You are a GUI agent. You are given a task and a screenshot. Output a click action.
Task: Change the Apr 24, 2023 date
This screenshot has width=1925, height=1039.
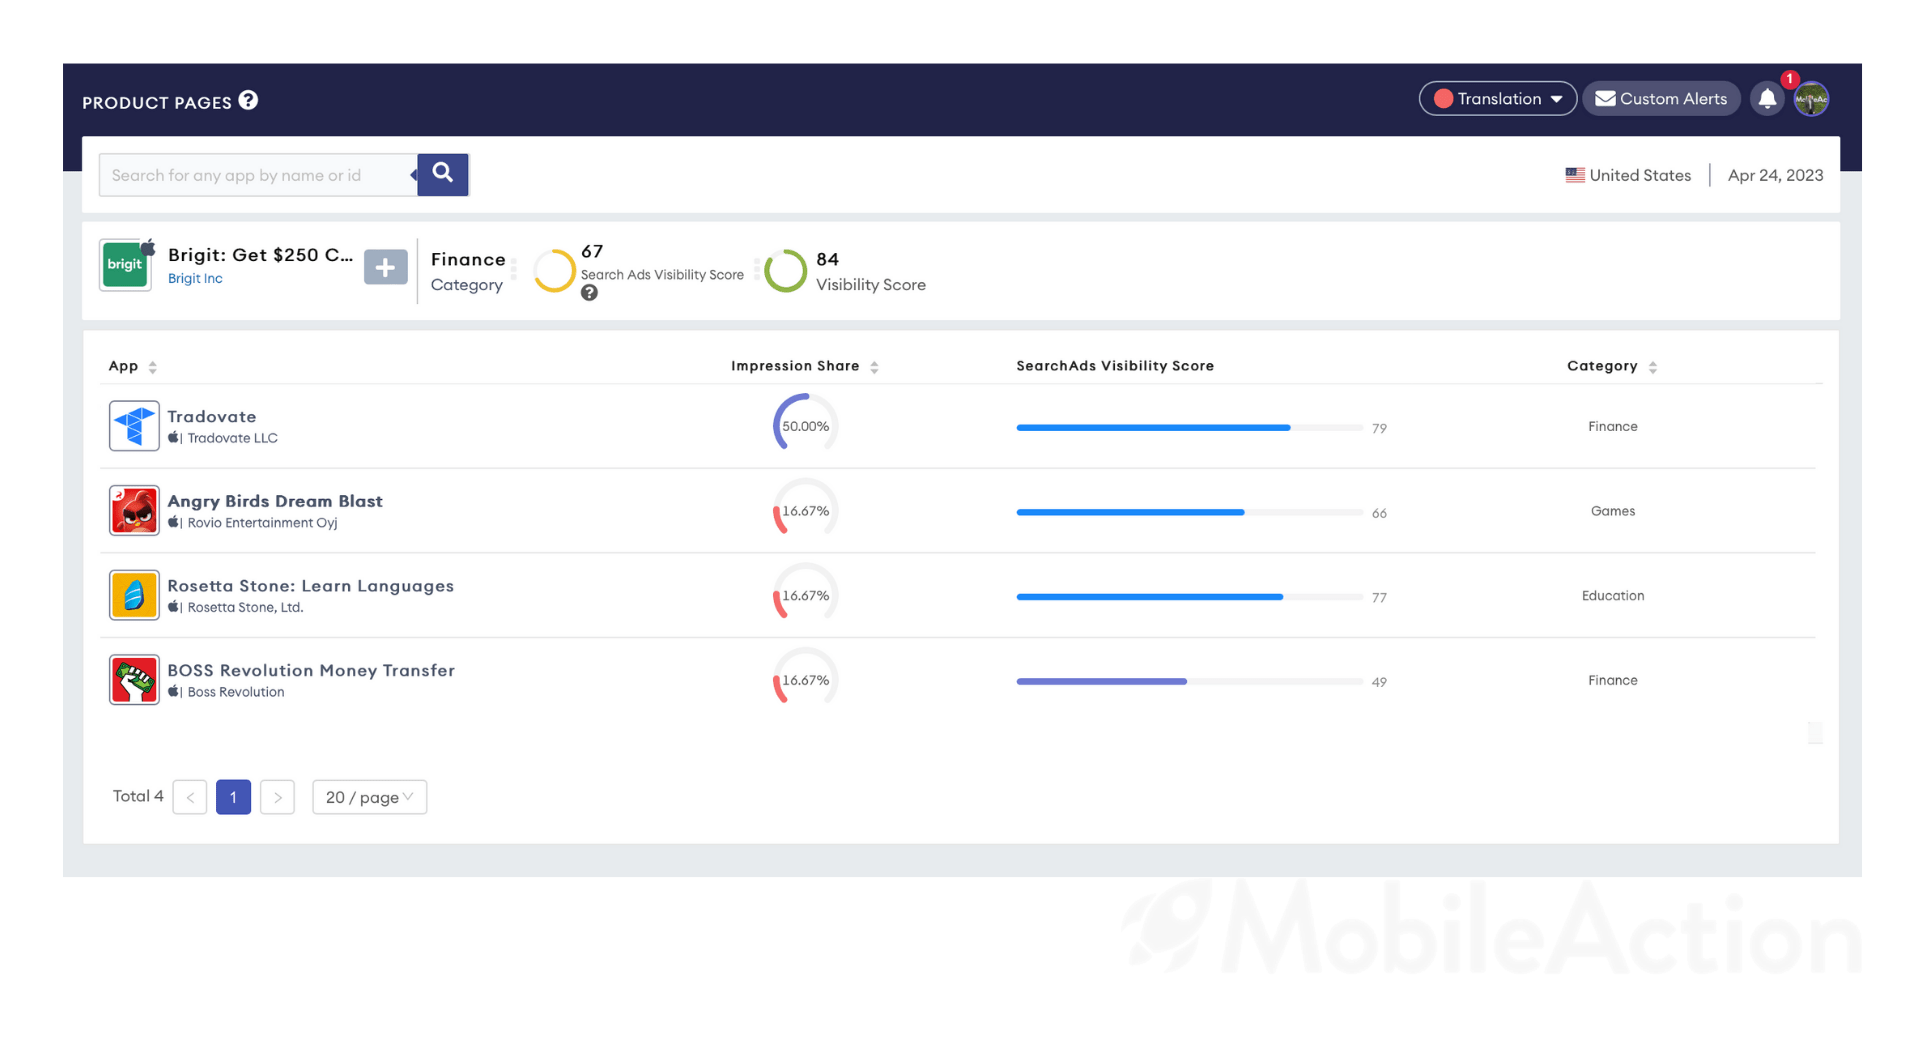pyautogui.click(x=1775, y=175)
